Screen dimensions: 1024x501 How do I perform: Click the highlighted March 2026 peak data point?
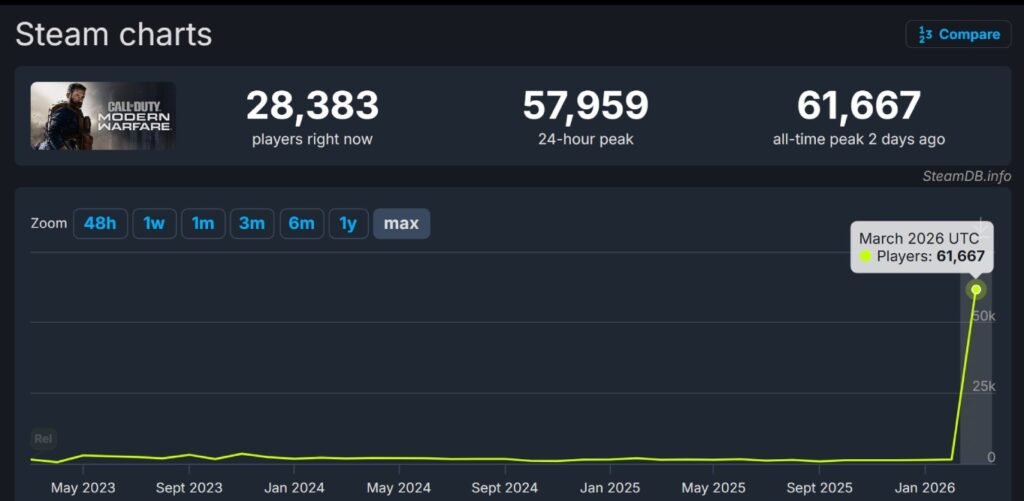976,290
